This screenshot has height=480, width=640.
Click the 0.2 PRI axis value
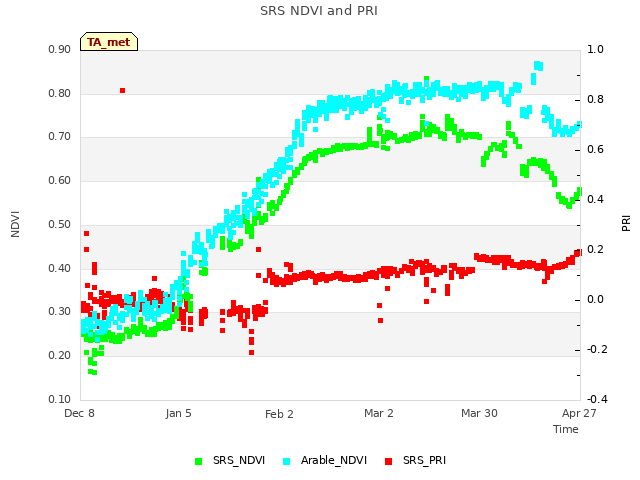595,249
